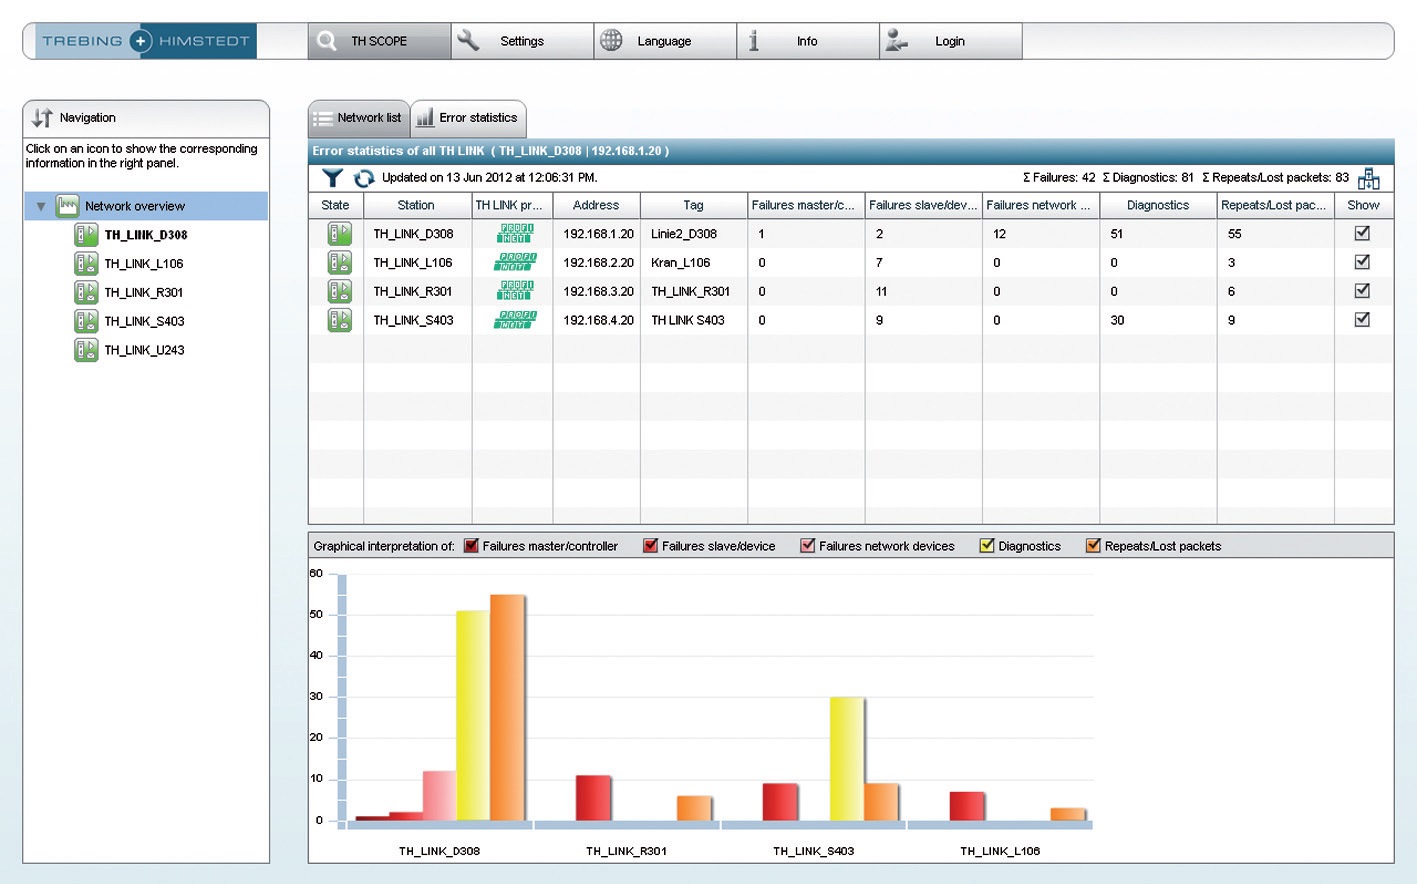
Task: Click the yellow Diagnostics bar of TH_LINK_D308
Action: click(x=473, y=715)
